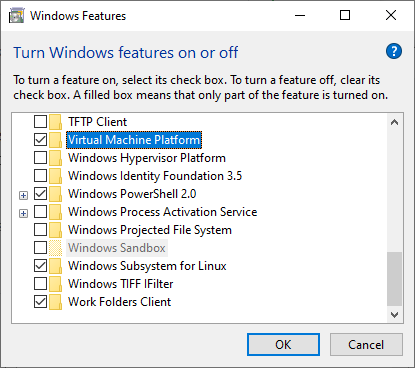Disable the Windows Subsystem for Linux checkbox

tap(40, 266)
